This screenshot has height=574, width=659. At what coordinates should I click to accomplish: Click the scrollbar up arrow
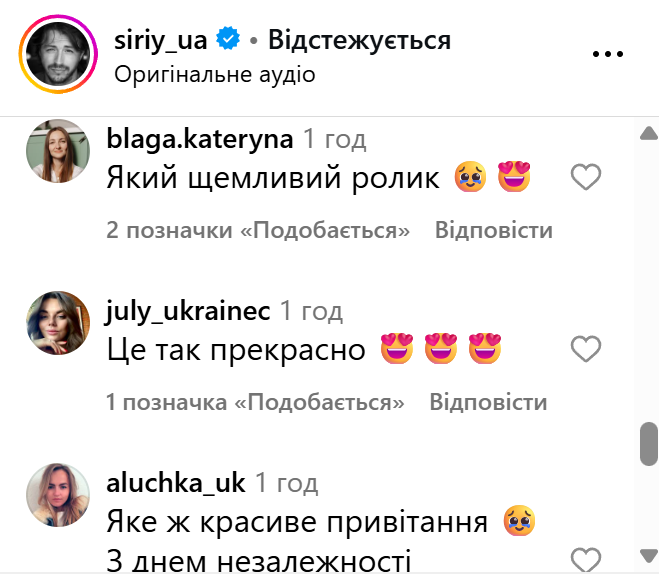coord(649,133)
